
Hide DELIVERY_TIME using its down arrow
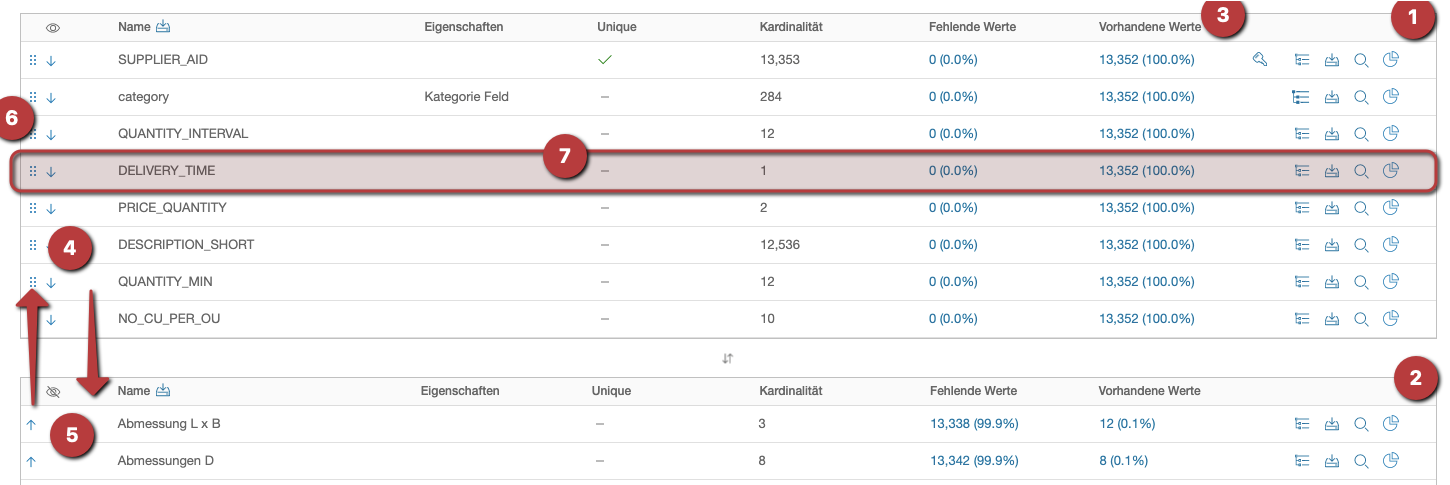tap(51, 171)
